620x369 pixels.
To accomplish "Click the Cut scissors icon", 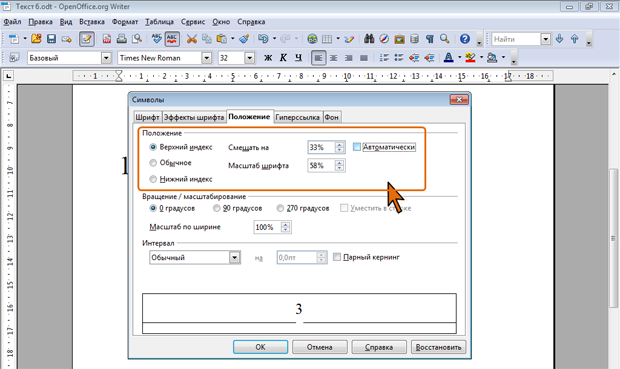I will [192, 39].
